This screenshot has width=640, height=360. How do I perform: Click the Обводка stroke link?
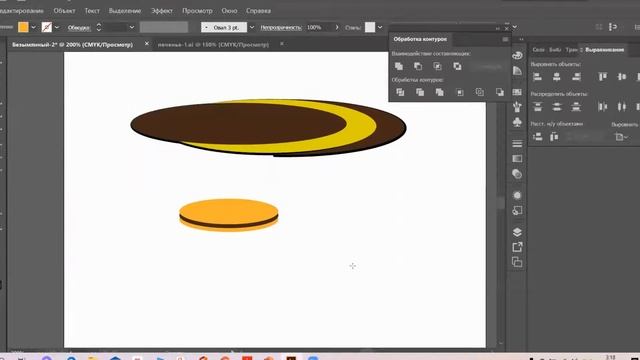click(x=79, y=27)
